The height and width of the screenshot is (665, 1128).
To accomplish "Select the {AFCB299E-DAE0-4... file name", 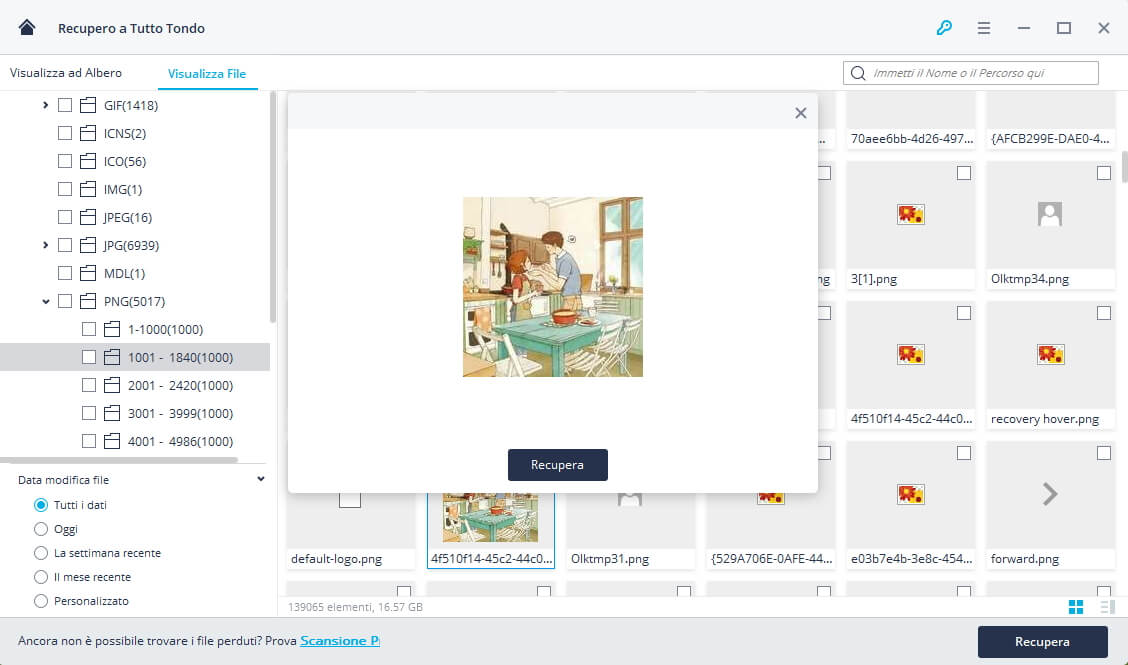I will click(x=1050, y=138).
